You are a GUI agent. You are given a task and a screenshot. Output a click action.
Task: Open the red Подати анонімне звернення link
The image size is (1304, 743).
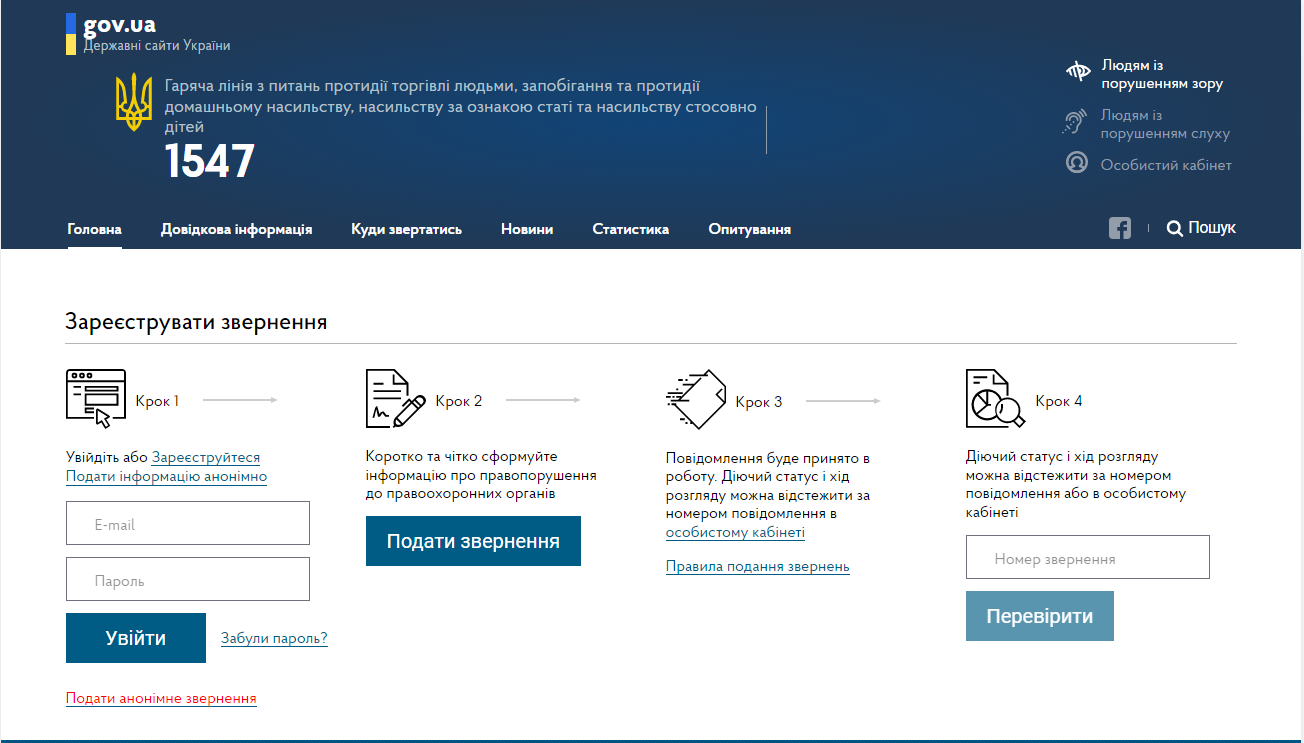[161, 698]
